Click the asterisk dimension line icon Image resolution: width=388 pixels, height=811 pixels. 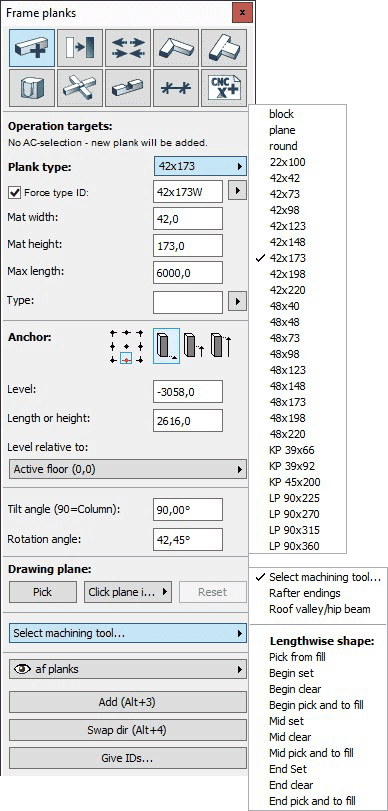click(176, 88)
